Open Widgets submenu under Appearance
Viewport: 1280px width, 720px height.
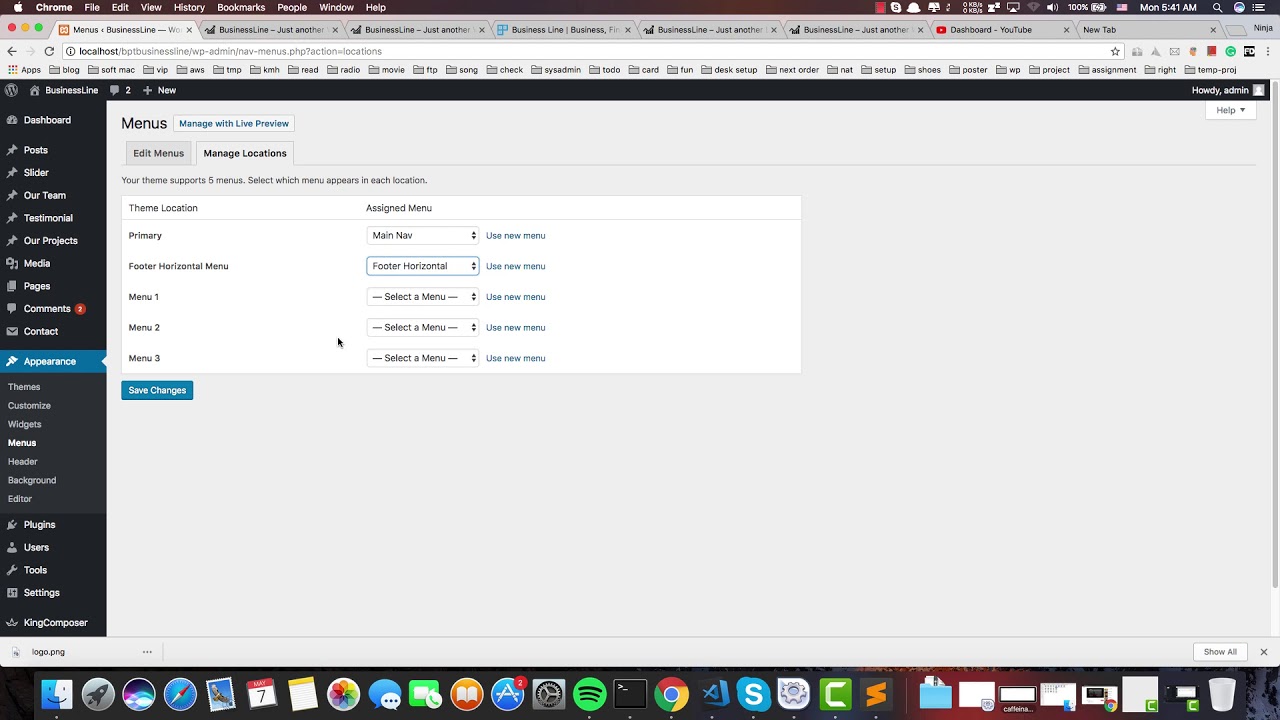(x=25, y=424)
